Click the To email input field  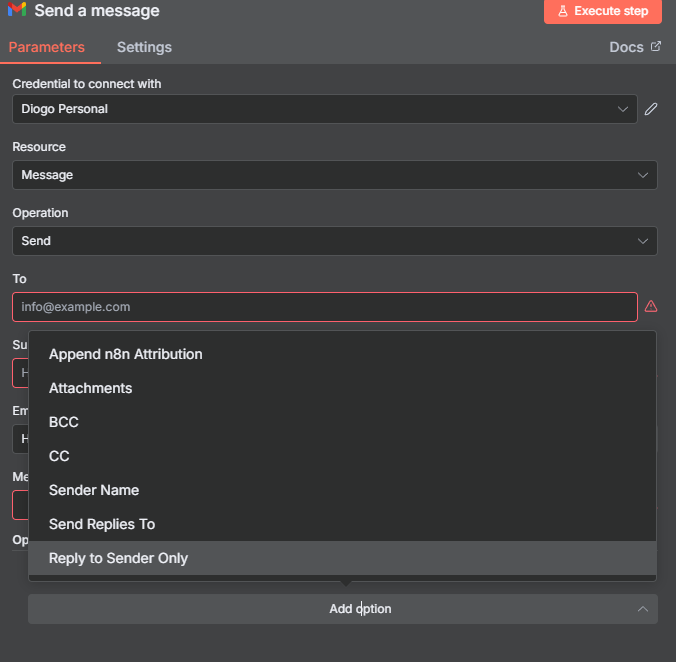coord(324,307)
